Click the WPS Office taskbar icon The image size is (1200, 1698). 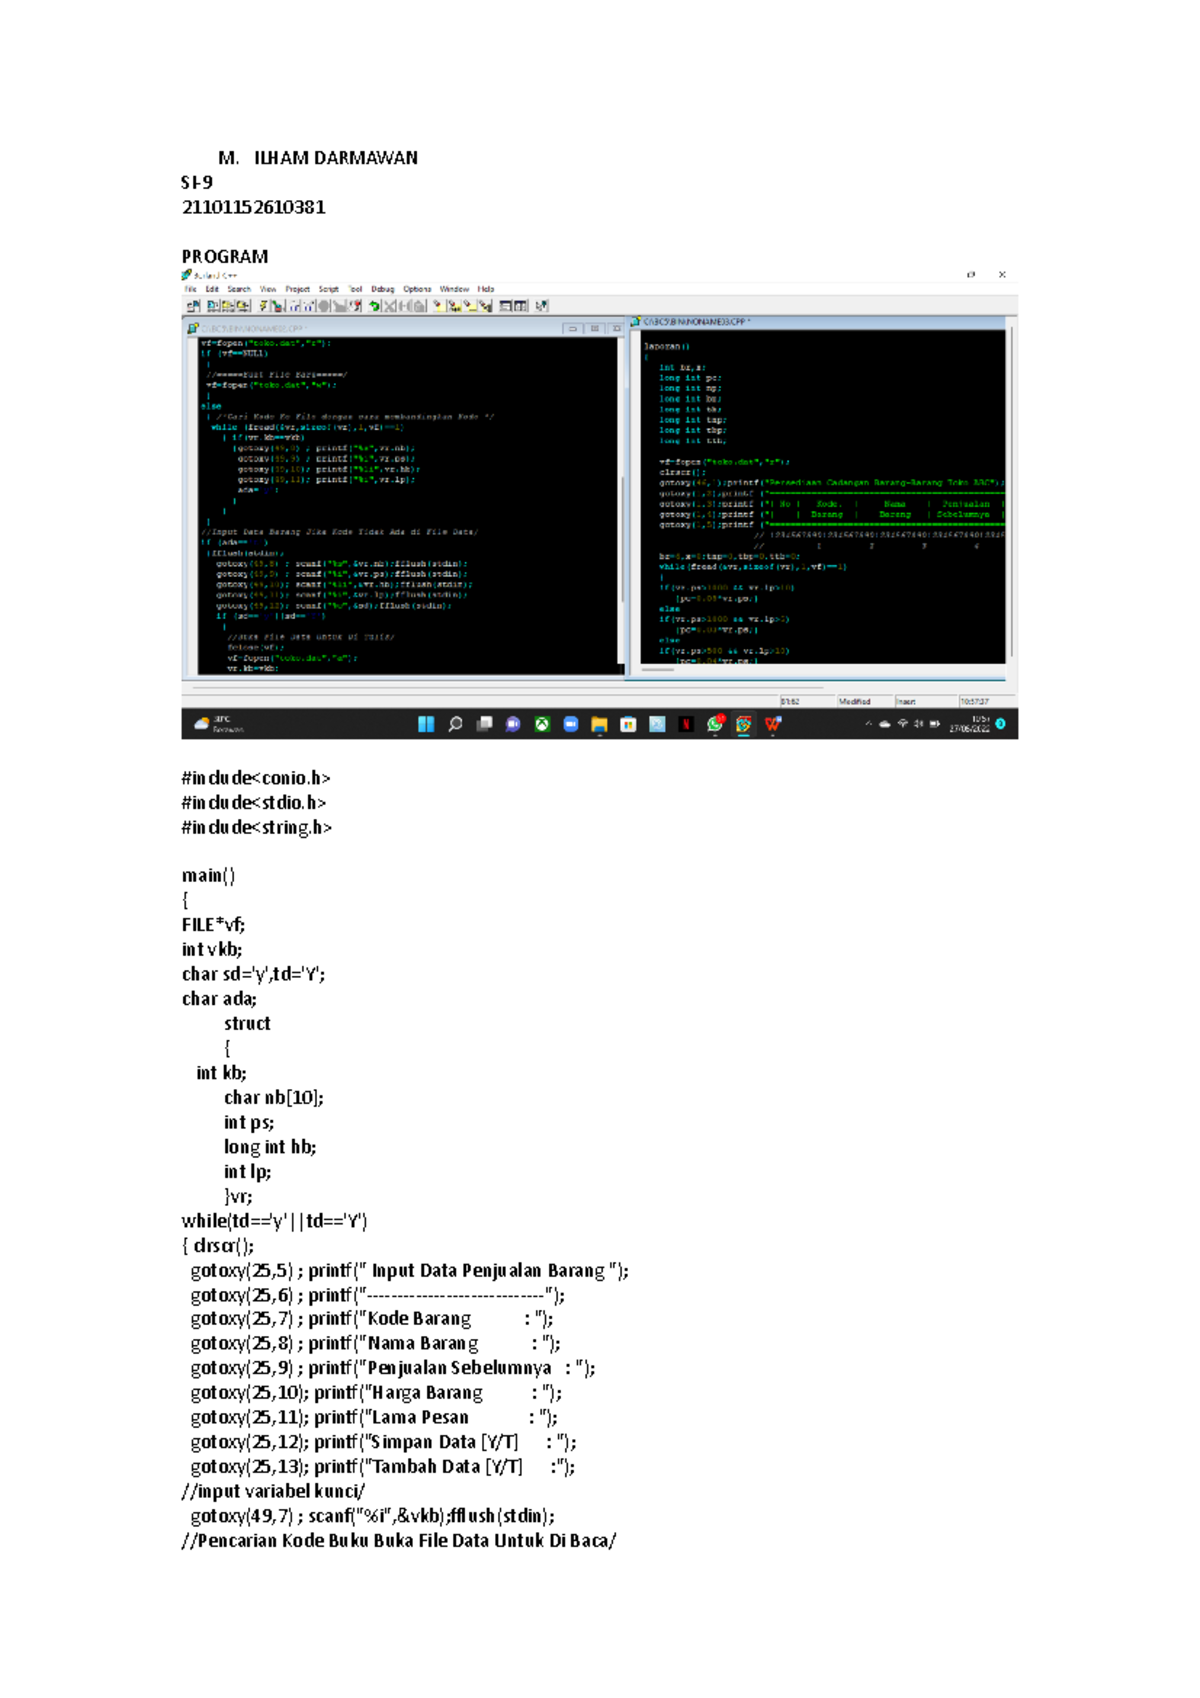773,724
